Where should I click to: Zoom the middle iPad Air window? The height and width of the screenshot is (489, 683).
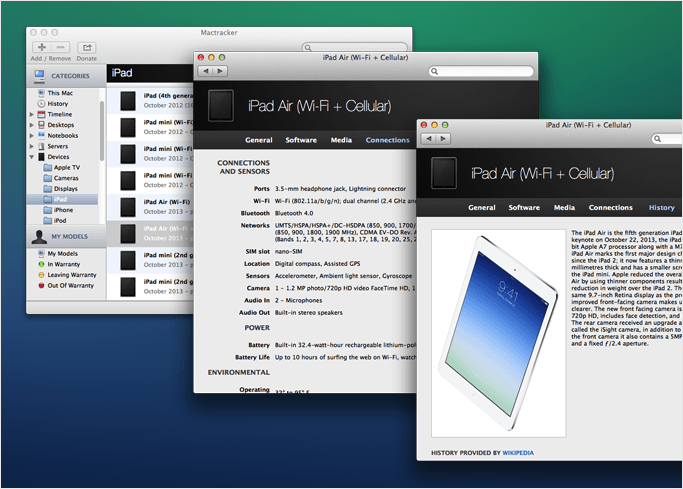click(222, 57)
